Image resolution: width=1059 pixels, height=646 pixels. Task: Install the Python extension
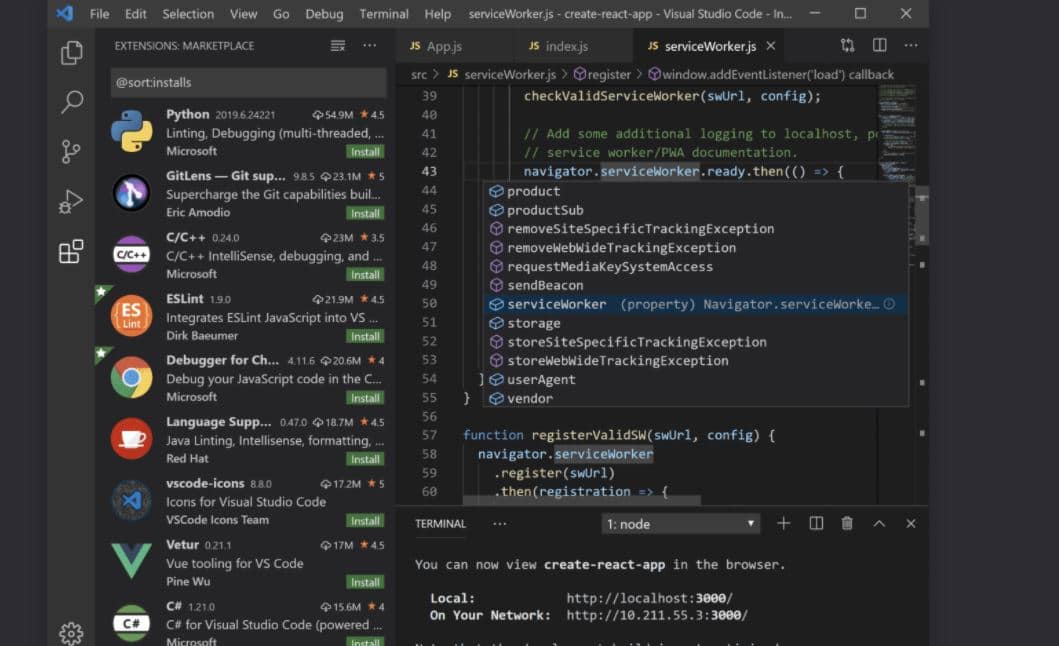(364, 151)
